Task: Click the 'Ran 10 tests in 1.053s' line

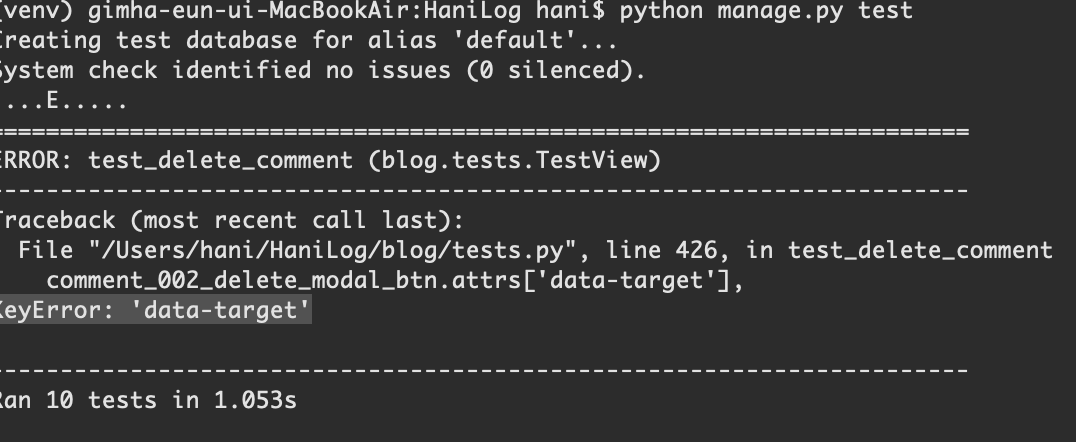Action: click(148, 400)
